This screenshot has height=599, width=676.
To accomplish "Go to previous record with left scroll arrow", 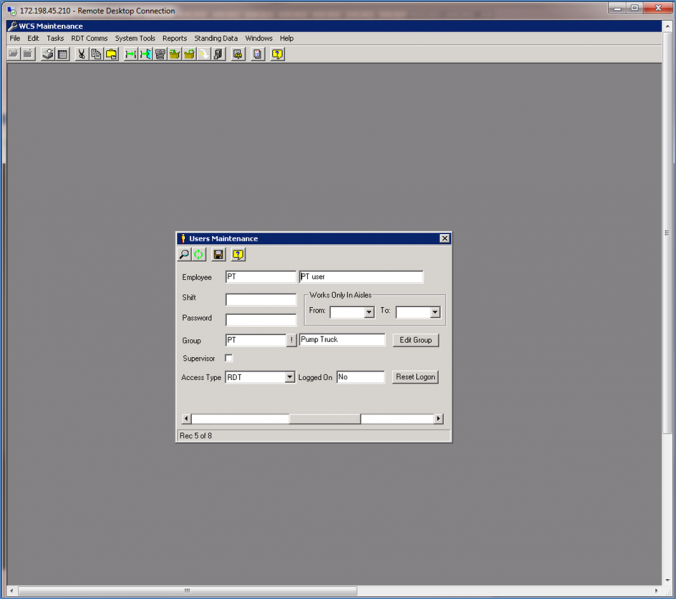I will [x=186, y=418].
